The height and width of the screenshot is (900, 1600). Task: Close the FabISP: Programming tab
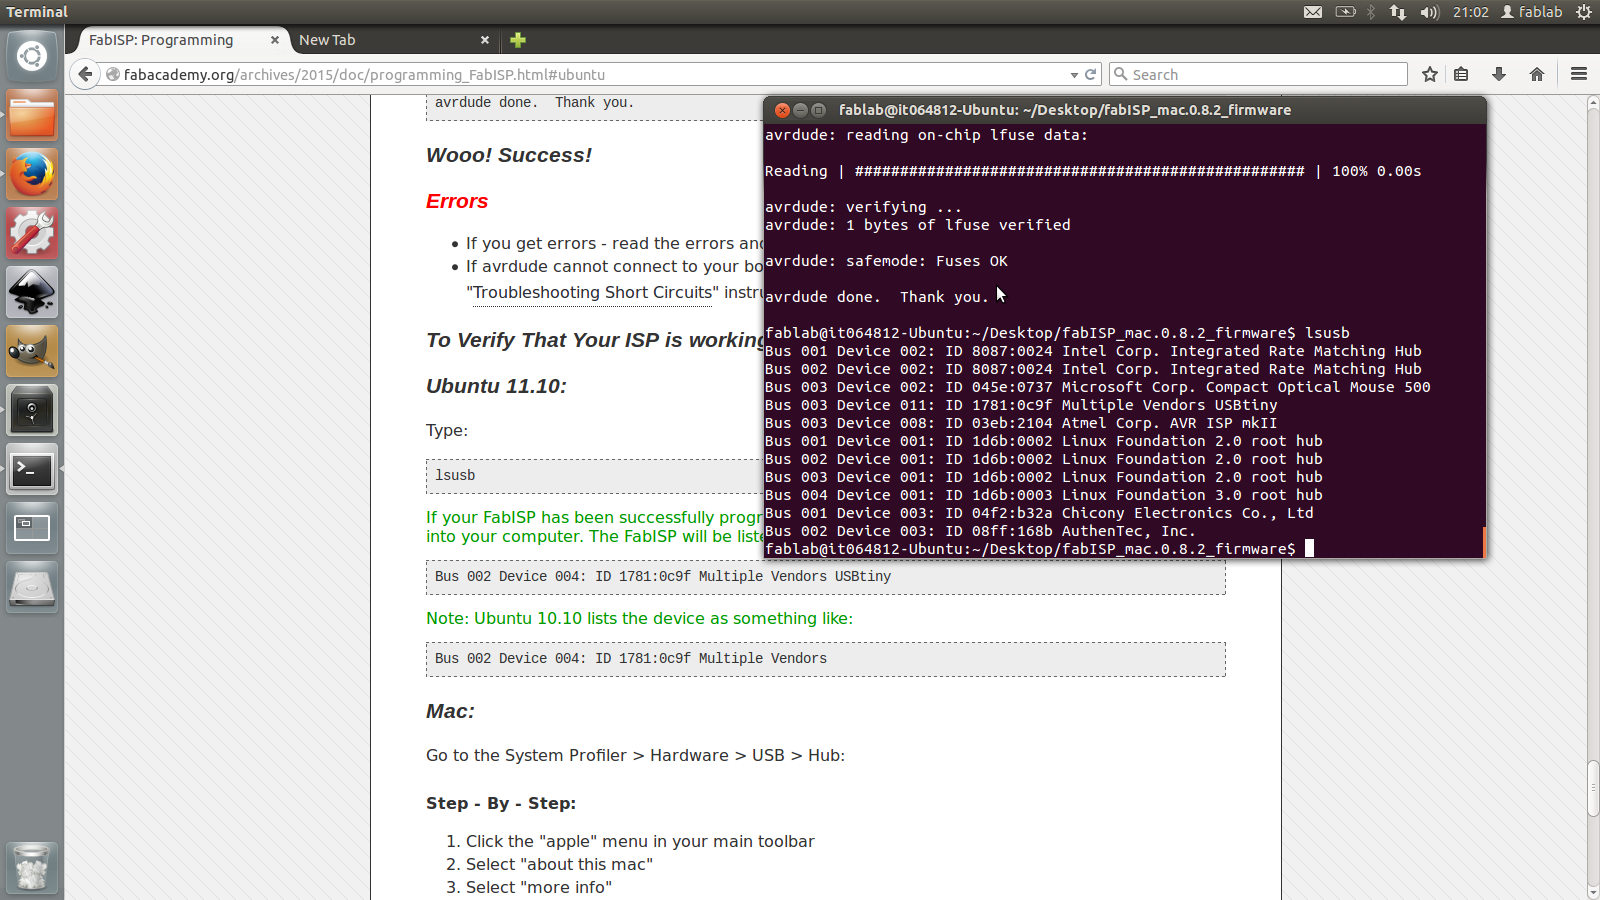(275, 40)
